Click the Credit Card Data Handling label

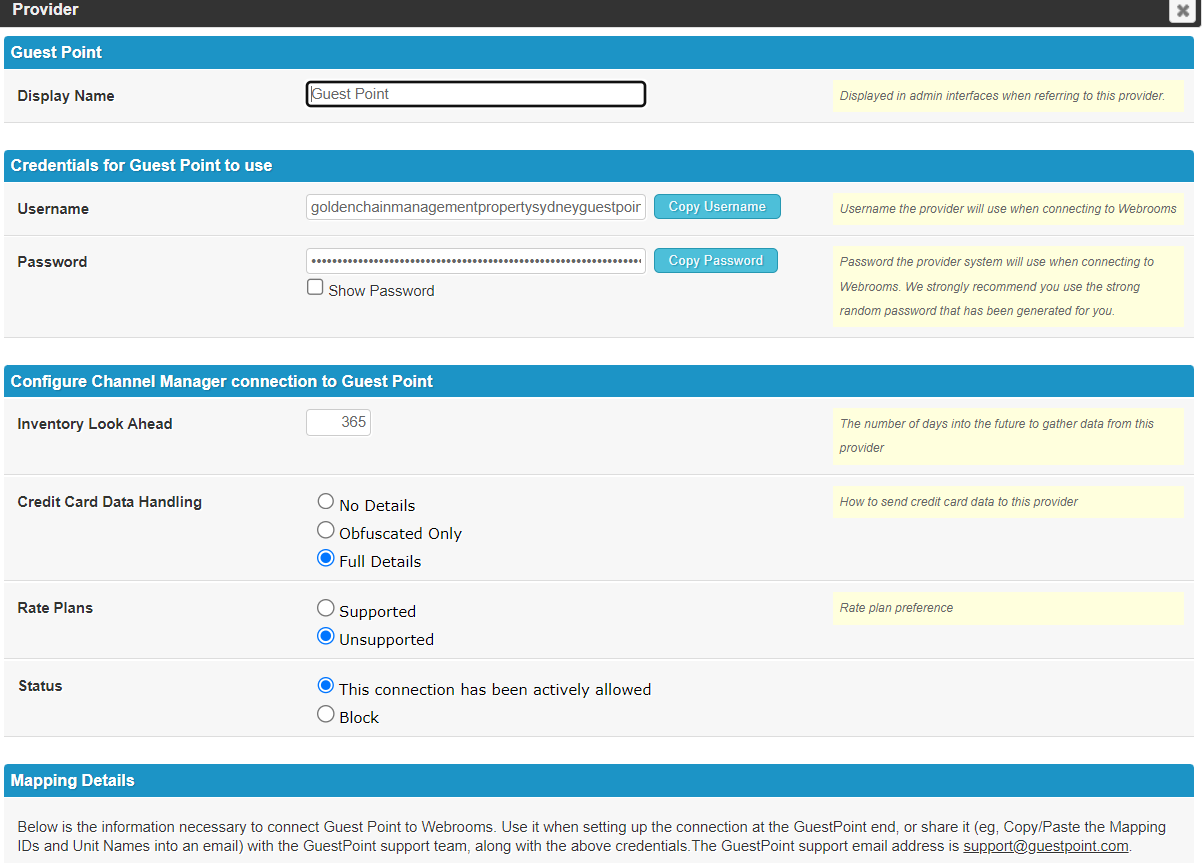point(110,502)
